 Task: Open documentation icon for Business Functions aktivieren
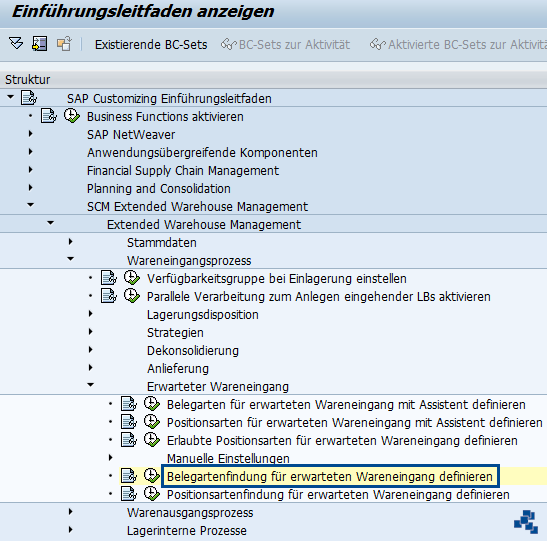coord(48,116)
